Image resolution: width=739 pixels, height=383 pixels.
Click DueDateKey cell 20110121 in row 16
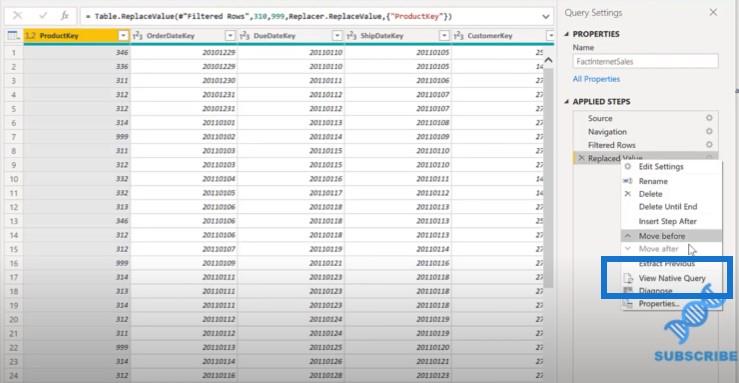pyautogui.click(x=291, y=263)
